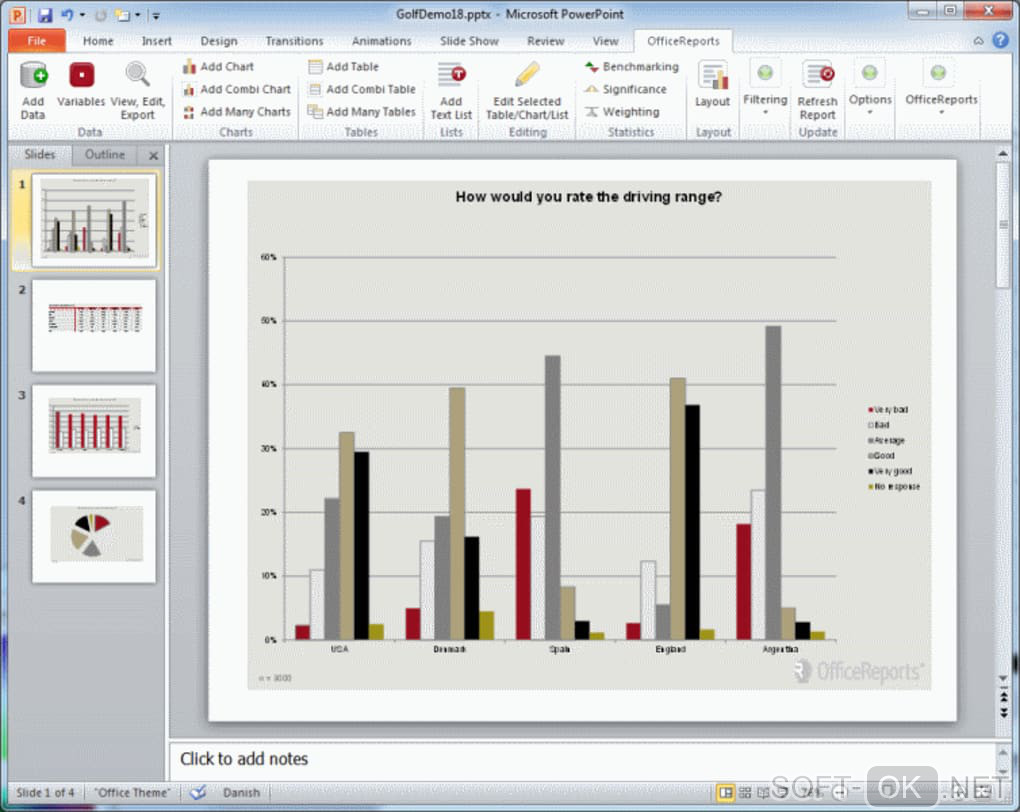Image resolution: width=1020 pixels, height=812 pixels.
Task: Select the pie chart slide 4 thumbnail
Action: coord(94,536)
